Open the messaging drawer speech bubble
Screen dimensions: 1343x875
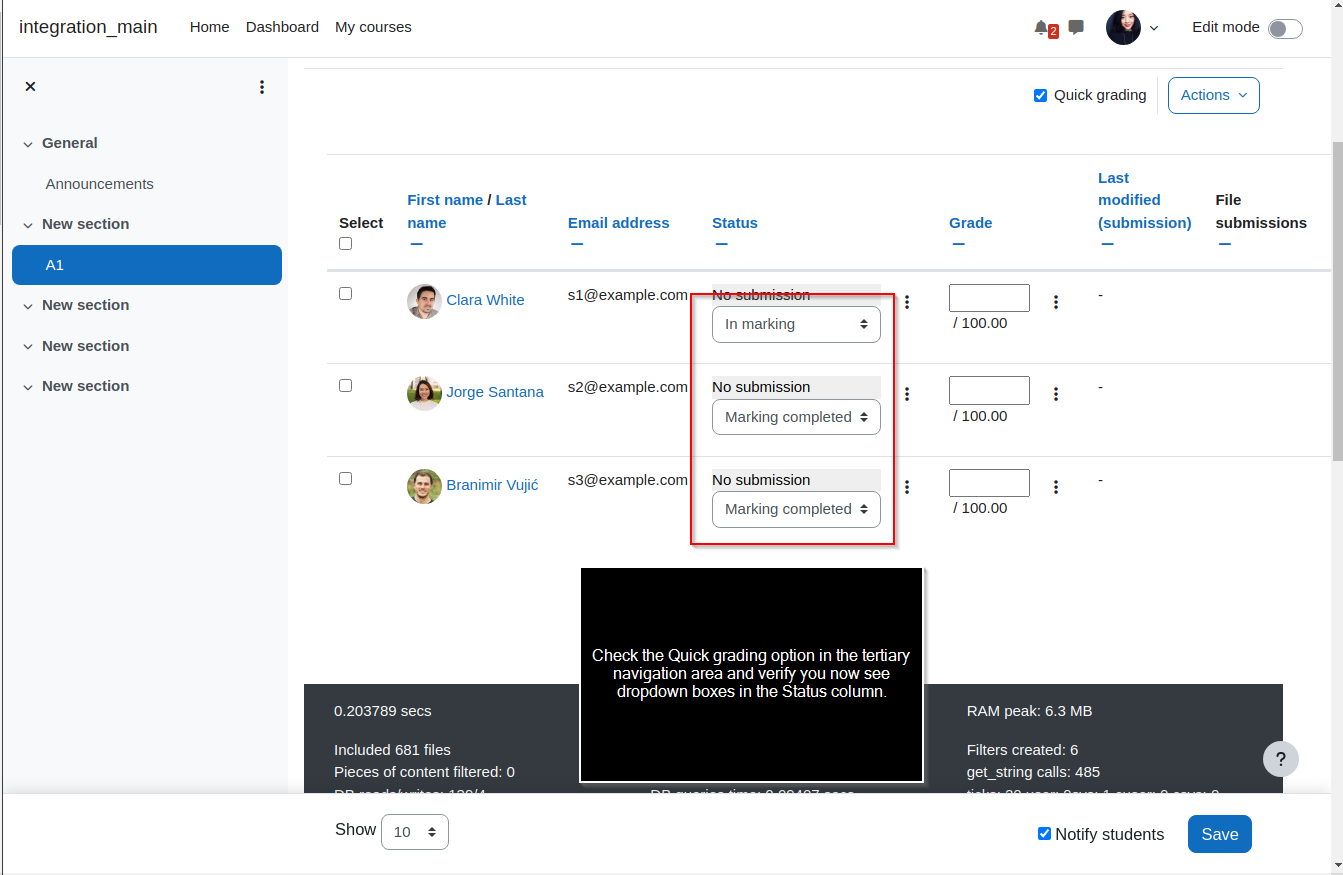point(1076,28)
